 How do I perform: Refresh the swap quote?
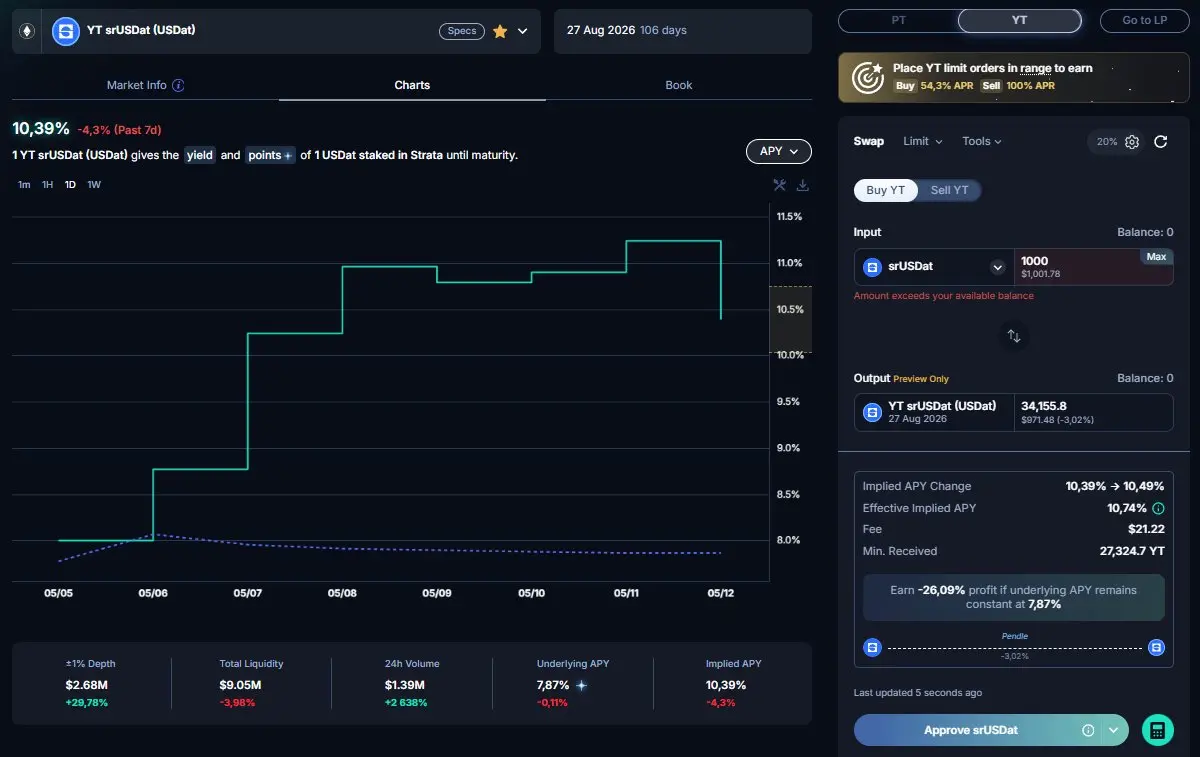(x=1161, y=142)
